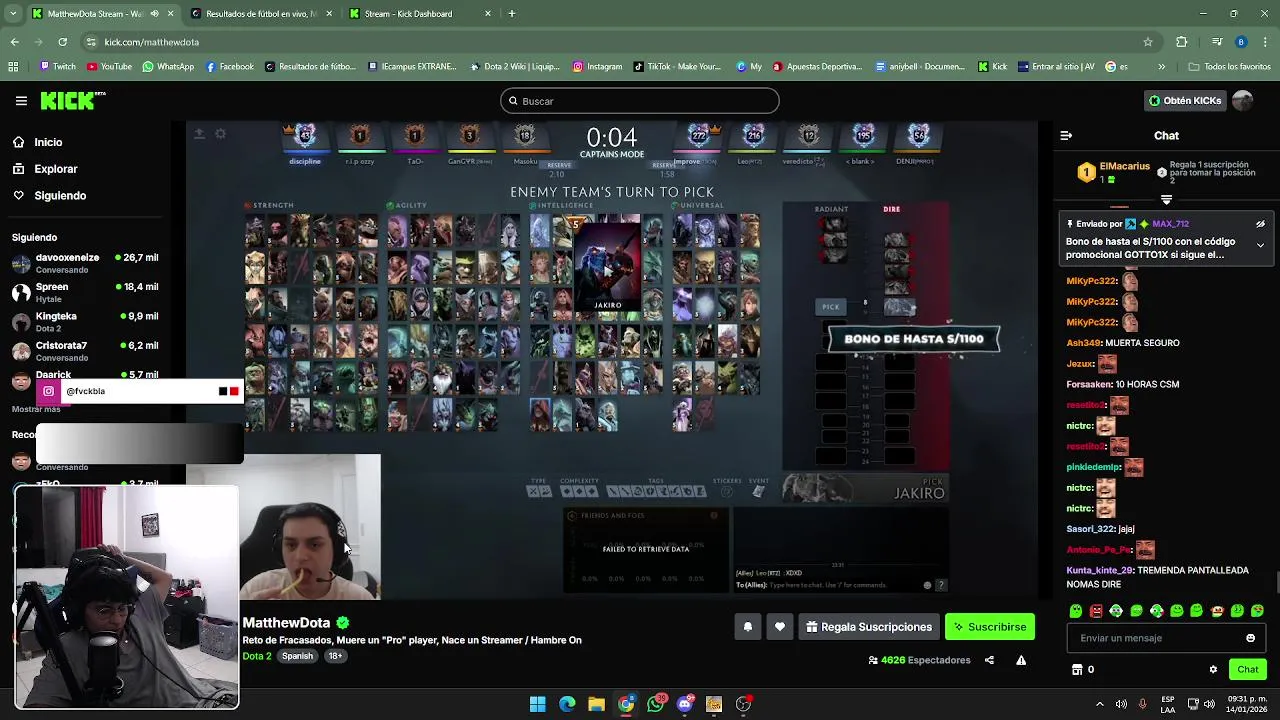Viewport: 1280px width, 720px height.
Task: Open the chat shop icon
Action: [1077, 670]
